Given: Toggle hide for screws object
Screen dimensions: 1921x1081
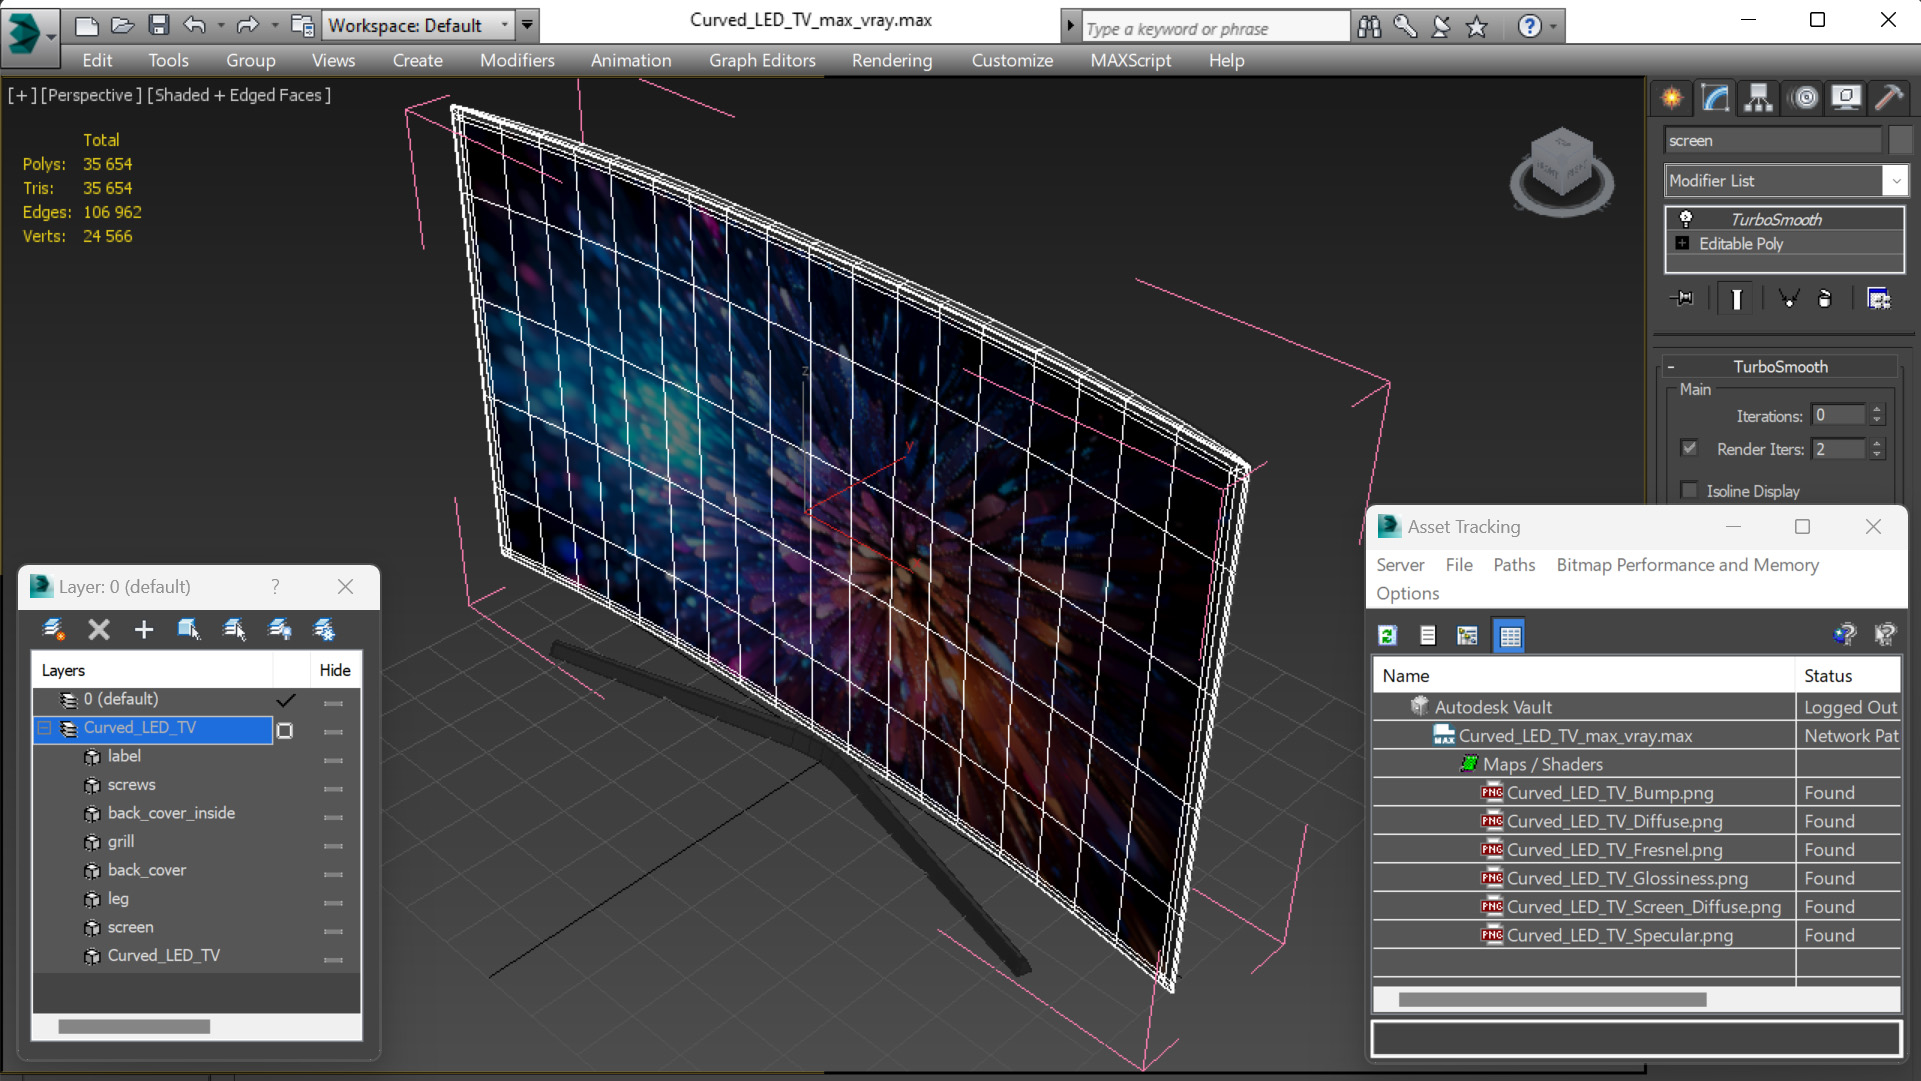Looking at the screenshot, I should click(334, 789).
